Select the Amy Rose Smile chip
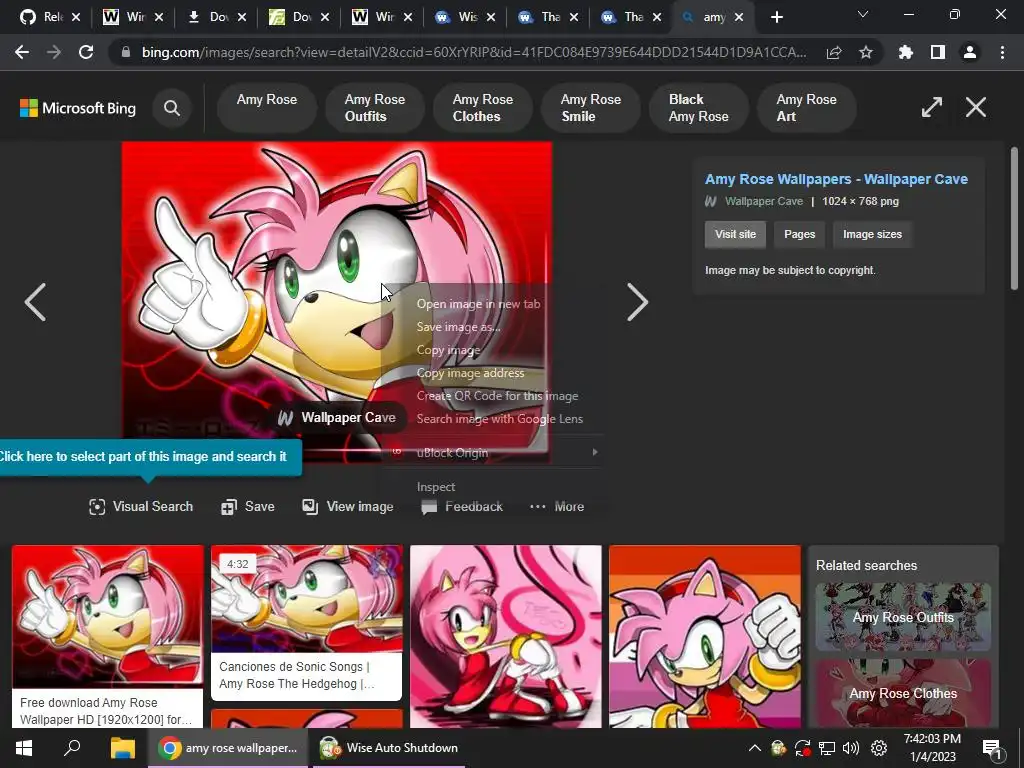 [590, 108]
